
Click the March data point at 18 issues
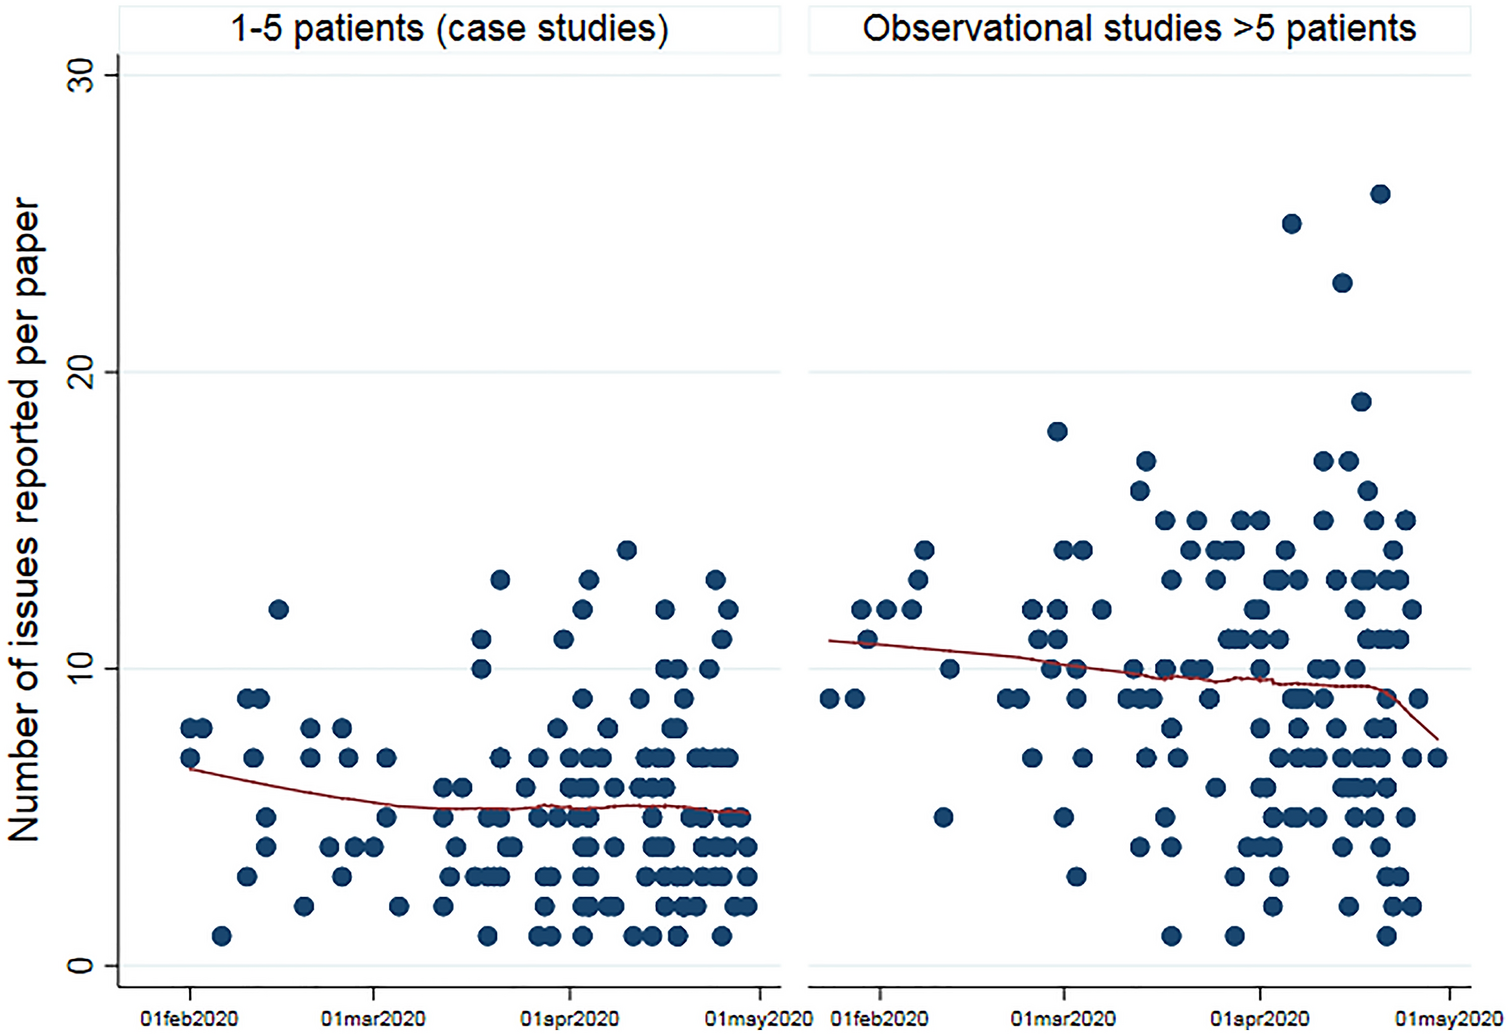[x=1057, y=432]
